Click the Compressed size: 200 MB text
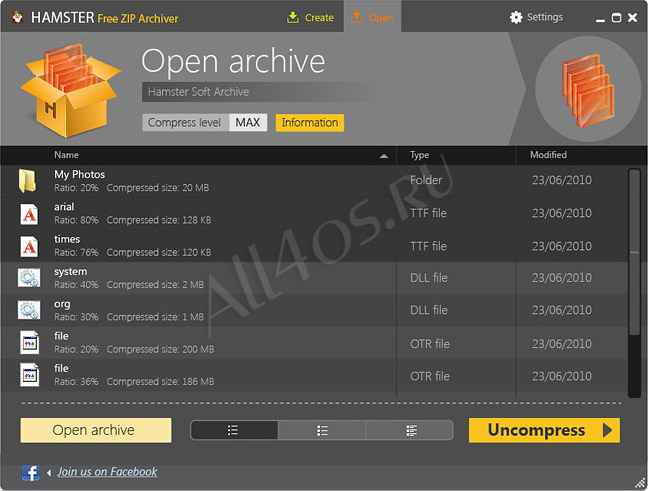 click(160, 349)
